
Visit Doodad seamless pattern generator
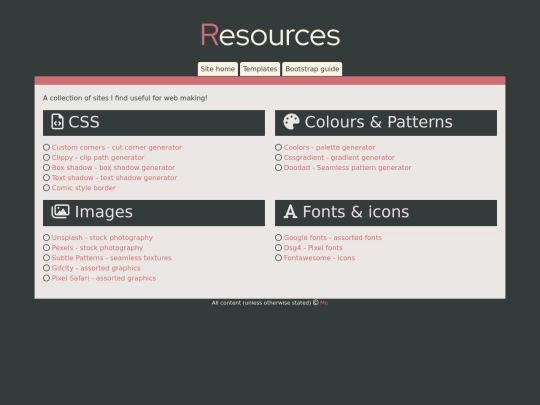coord(347,167)
